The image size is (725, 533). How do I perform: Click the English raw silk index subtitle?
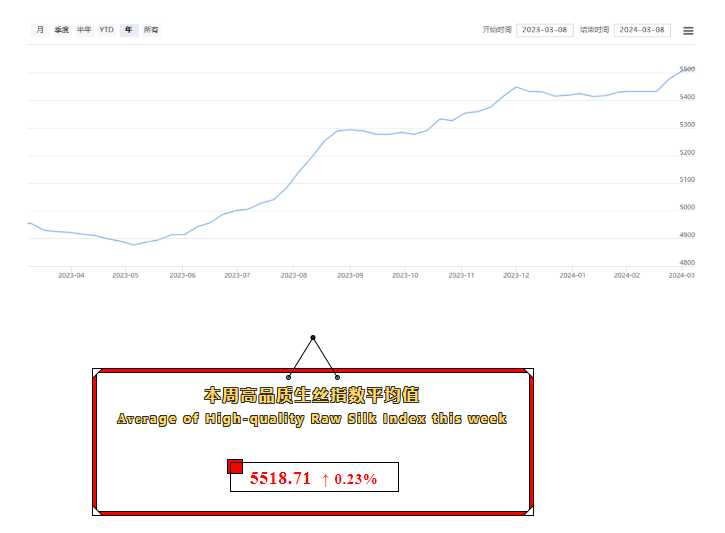click(x=311, y=419)
